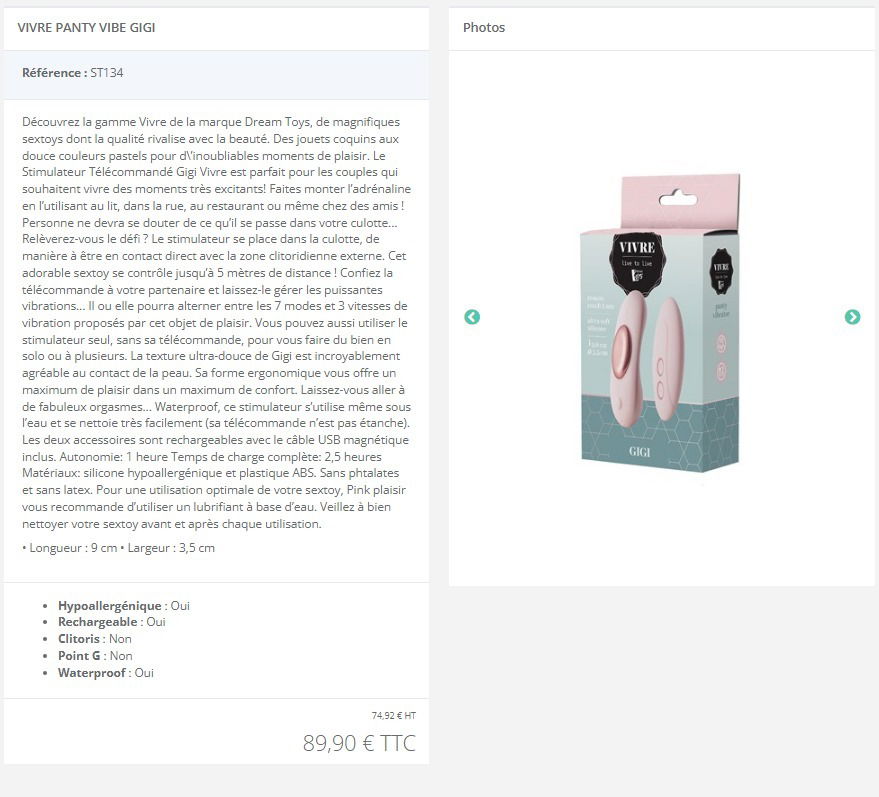Screen dimensions: 879x797
Task: Show the previous product photo
Action: [x=472, y=317]
